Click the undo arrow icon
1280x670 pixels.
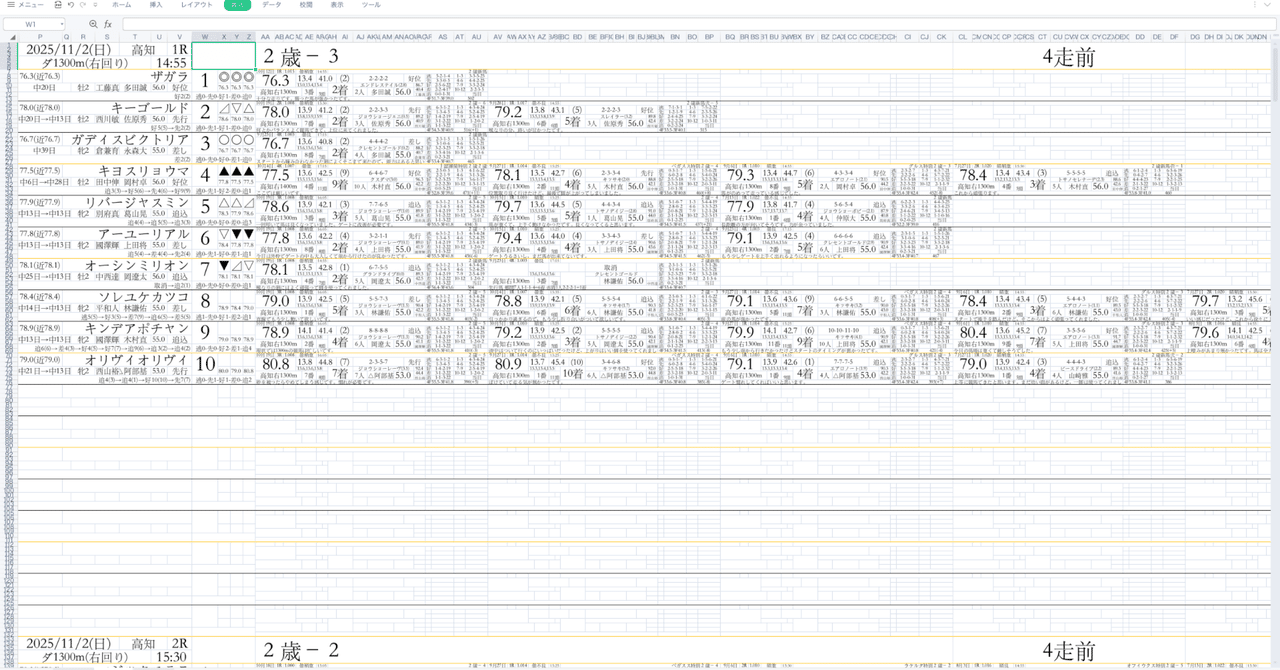coord(70,5)
